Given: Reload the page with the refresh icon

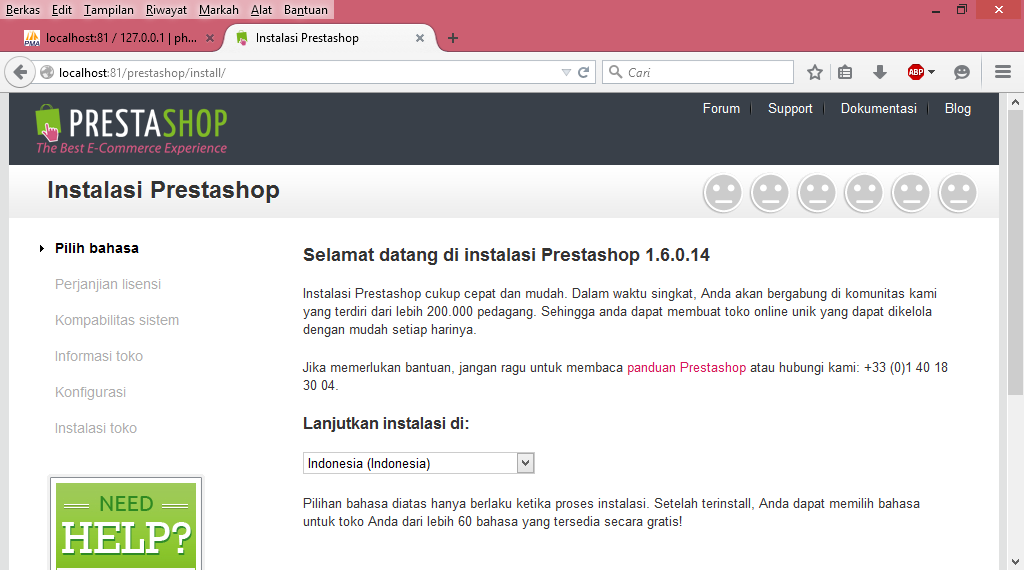Looking at the screenshot, I should click(x=584, y=72).
